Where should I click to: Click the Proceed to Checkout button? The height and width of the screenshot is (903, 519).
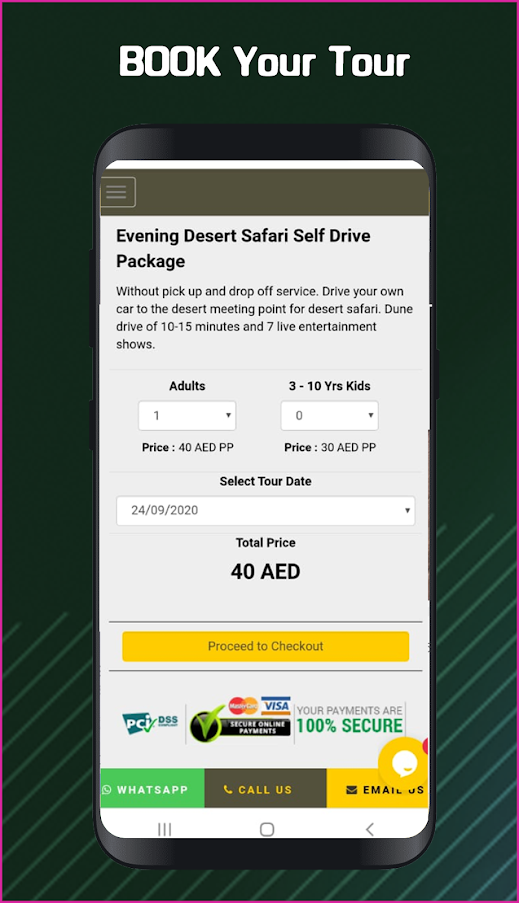(x=266, y=646)
